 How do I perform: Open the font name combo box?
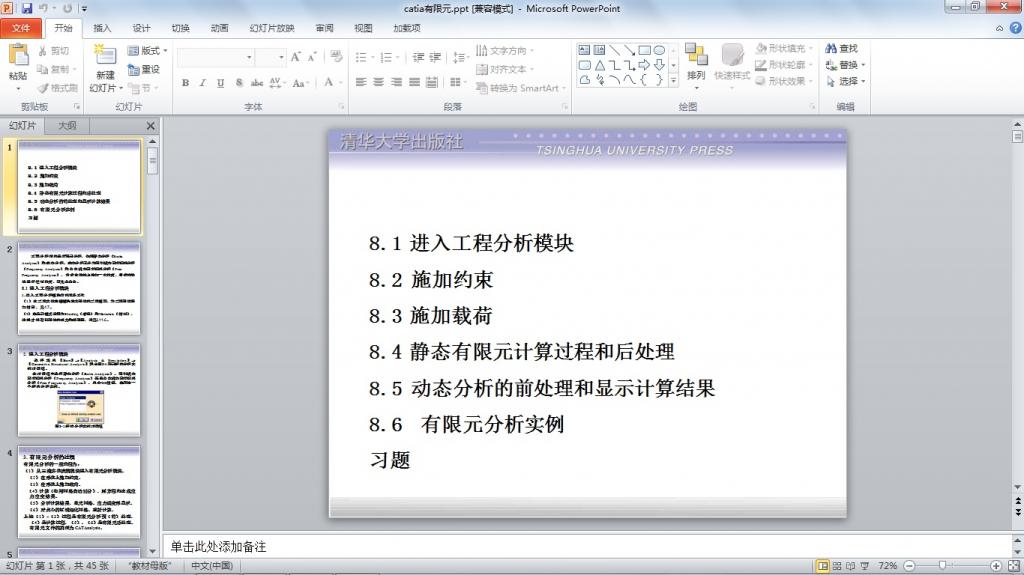216,58
